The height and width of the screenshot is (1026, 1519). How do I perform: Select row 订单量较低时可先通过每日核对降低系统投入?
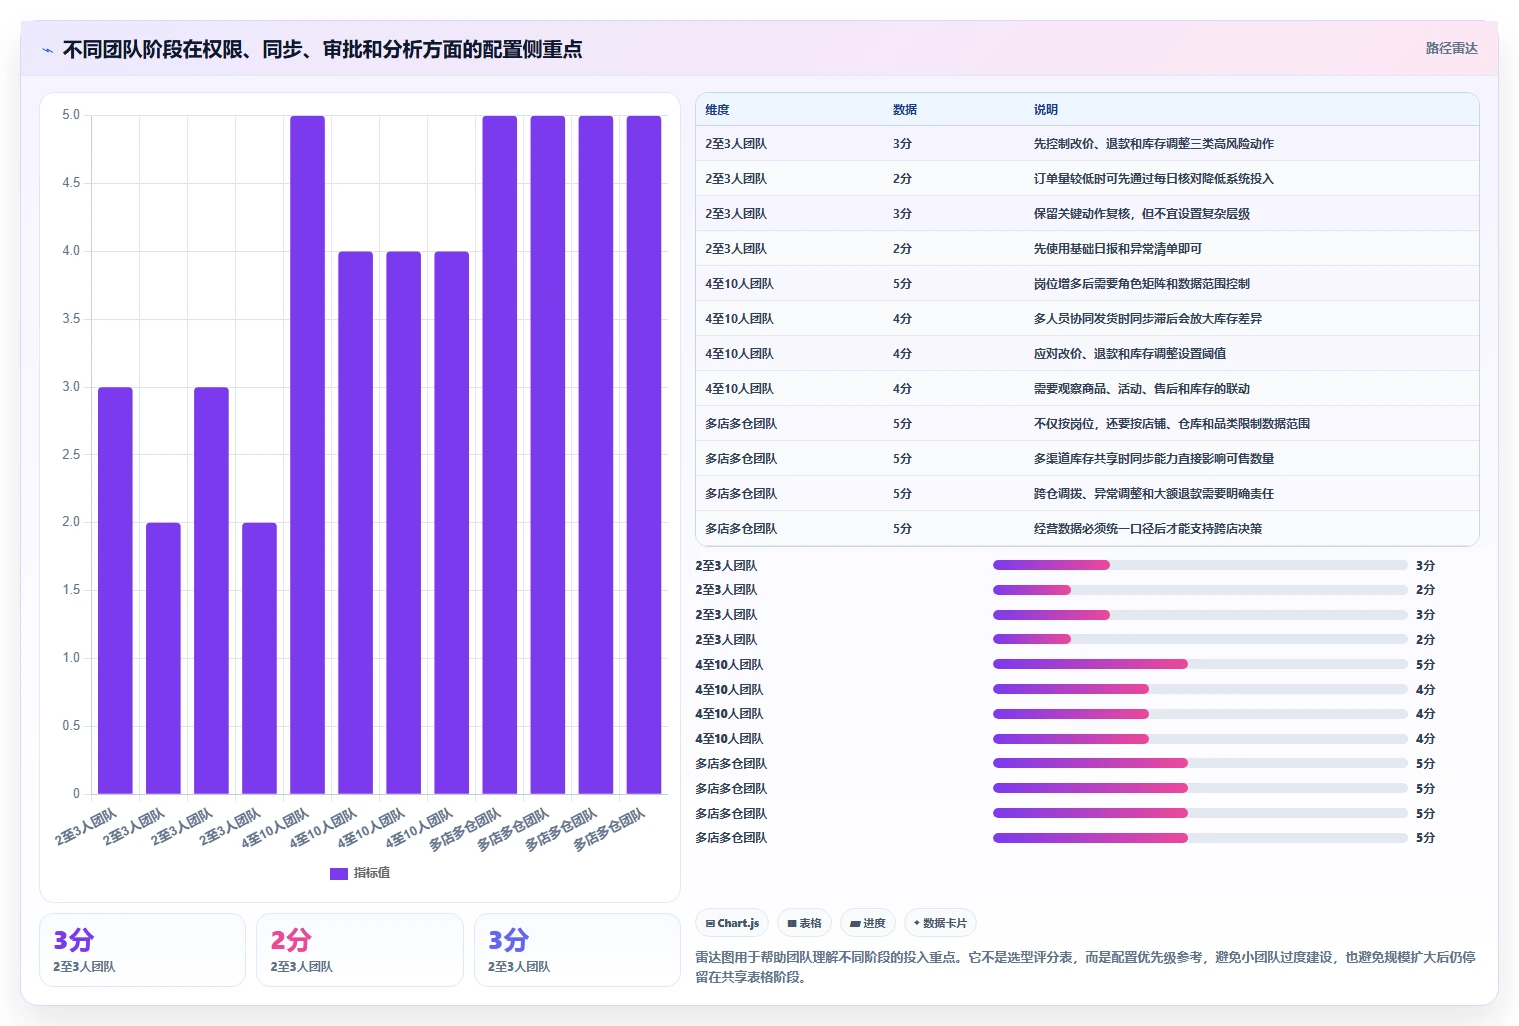(x=1087, y=179)
